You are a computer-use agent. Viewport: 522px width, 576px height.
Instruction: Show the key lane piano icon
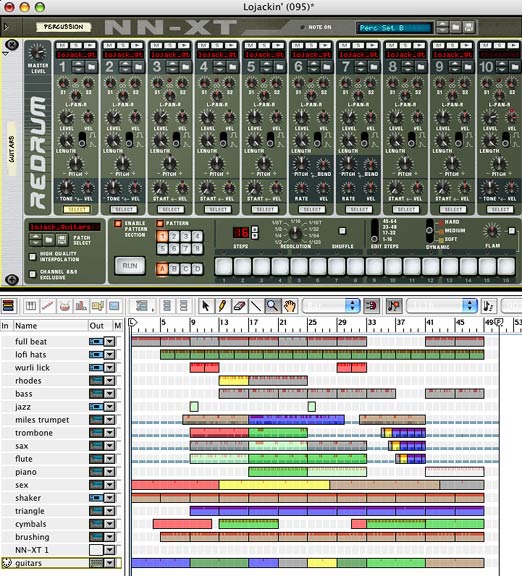[x=31, y=306]
